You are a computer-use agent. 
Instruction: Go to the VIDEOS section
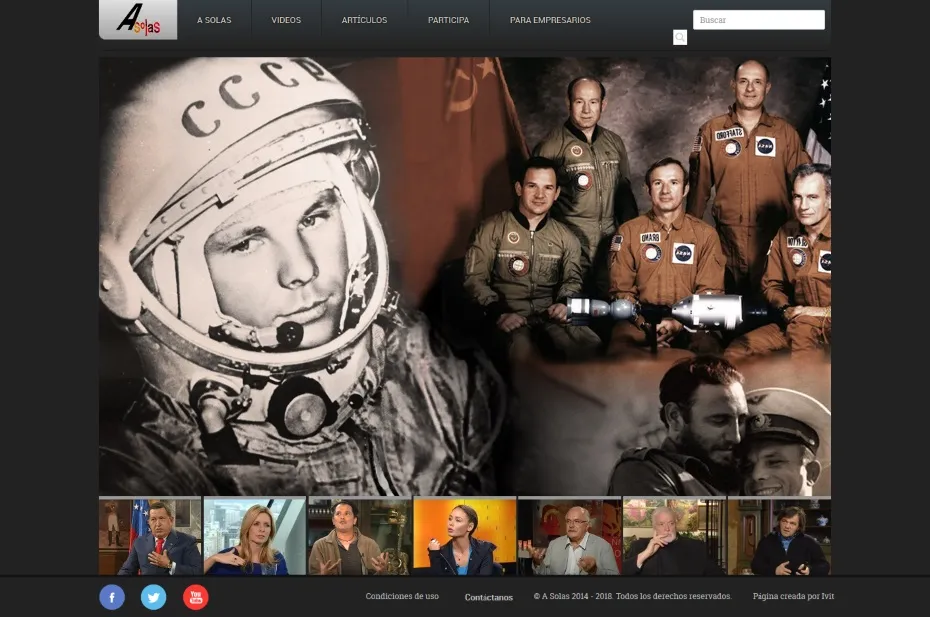[286, 20]
